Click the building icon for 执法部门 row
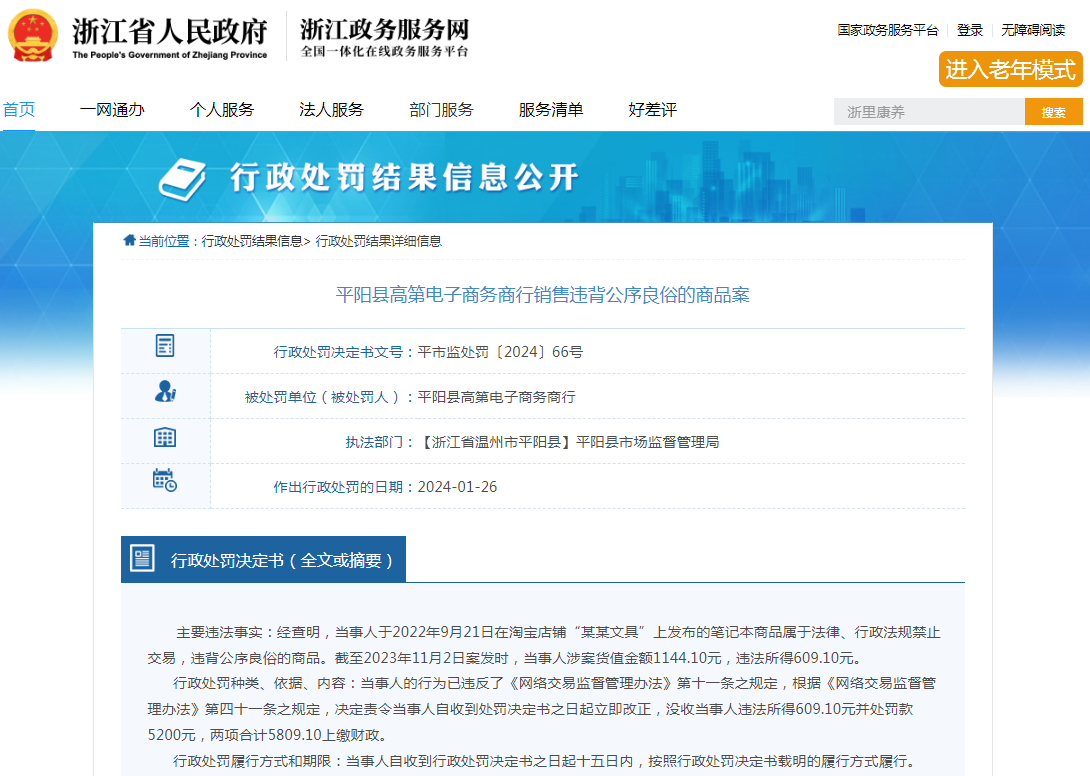 pos(165,437)
